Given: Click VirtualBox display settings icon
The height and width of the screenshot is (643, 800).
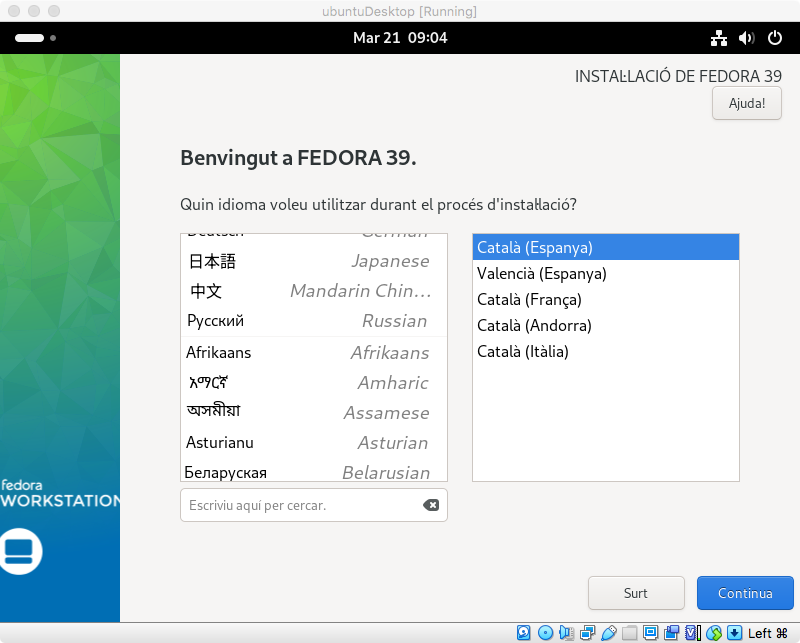Looking at the screenshot, I should [x=651, y=633].
